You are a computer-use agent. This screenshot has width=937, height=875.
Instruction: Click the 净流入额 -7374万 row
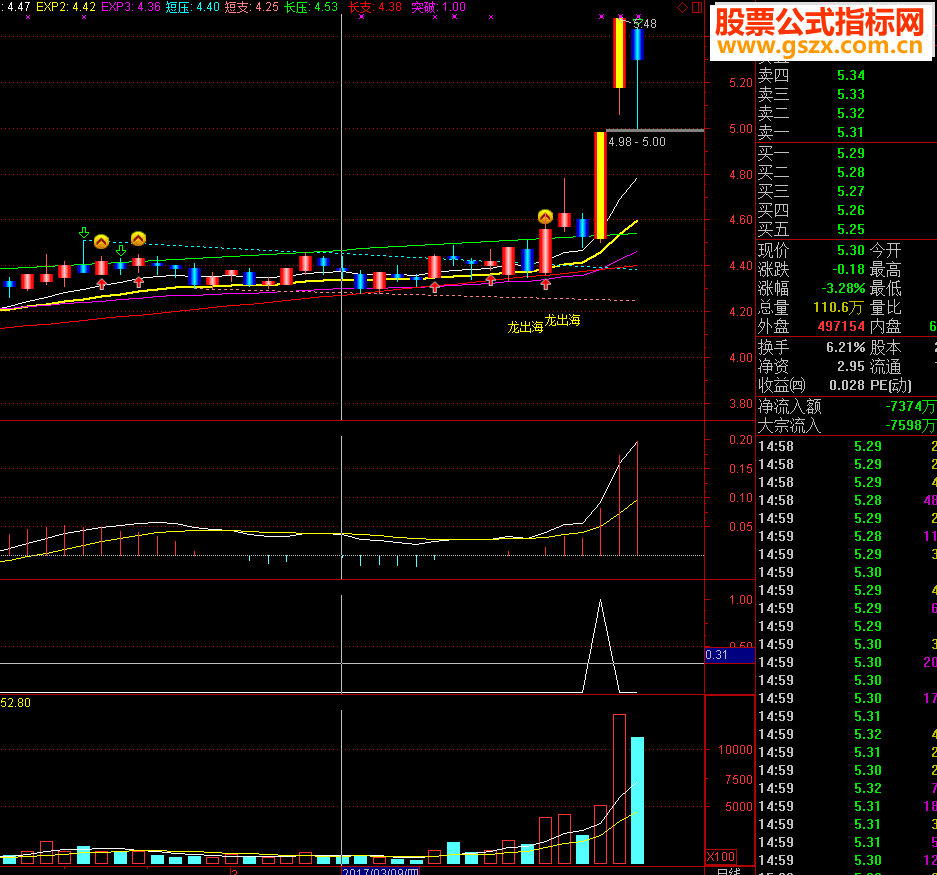point(846,406)
